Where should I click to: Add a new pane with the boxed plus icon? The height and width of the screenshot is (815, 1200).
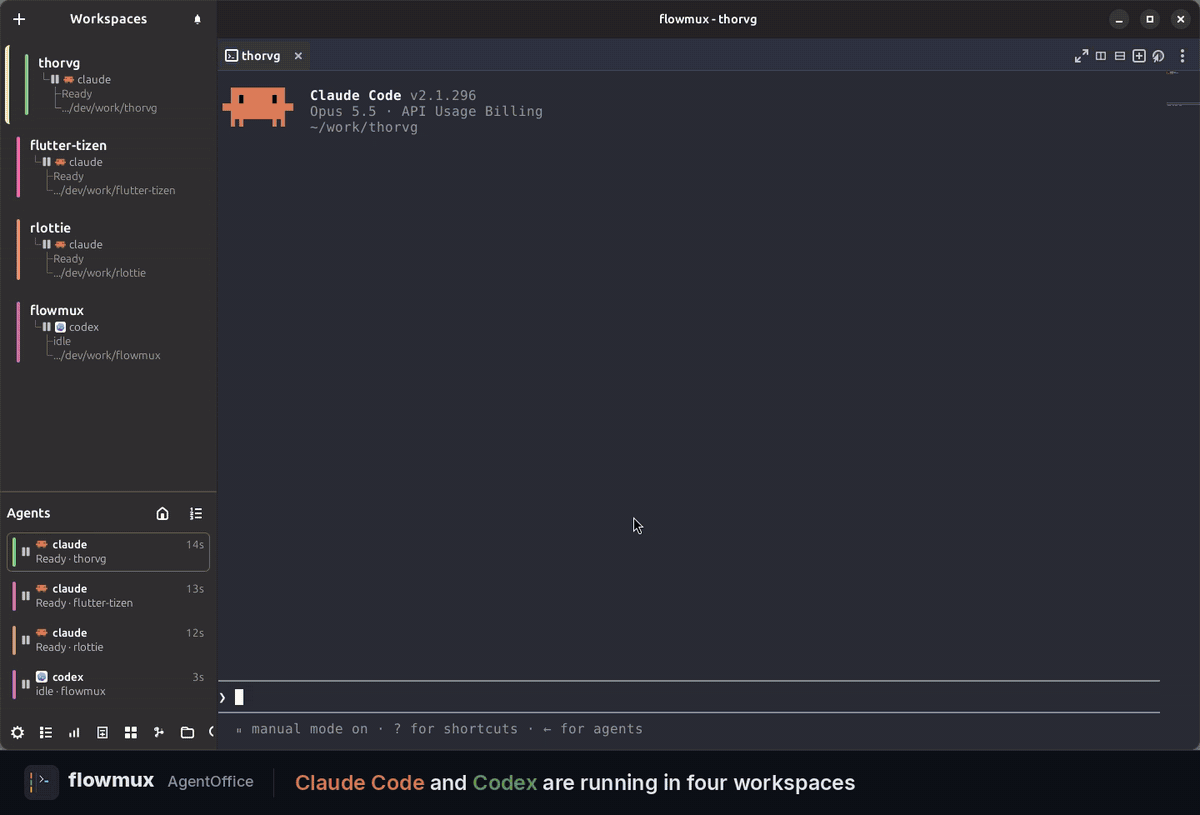tap(1139, 56)
